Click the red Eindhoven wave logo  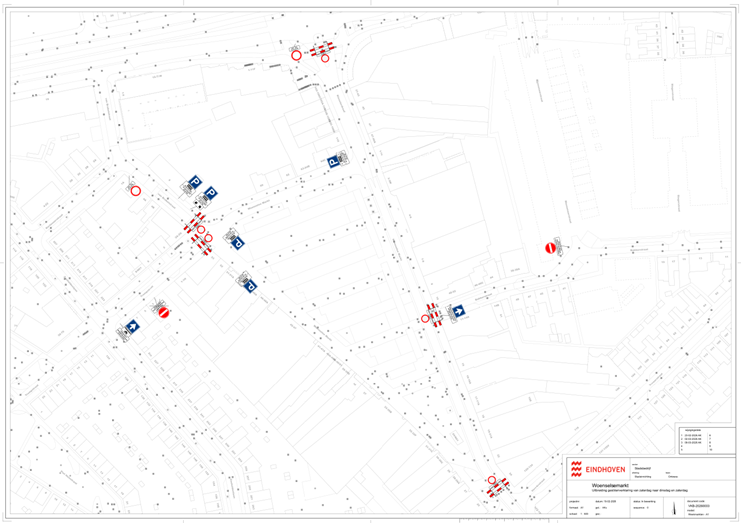point(576,468)
